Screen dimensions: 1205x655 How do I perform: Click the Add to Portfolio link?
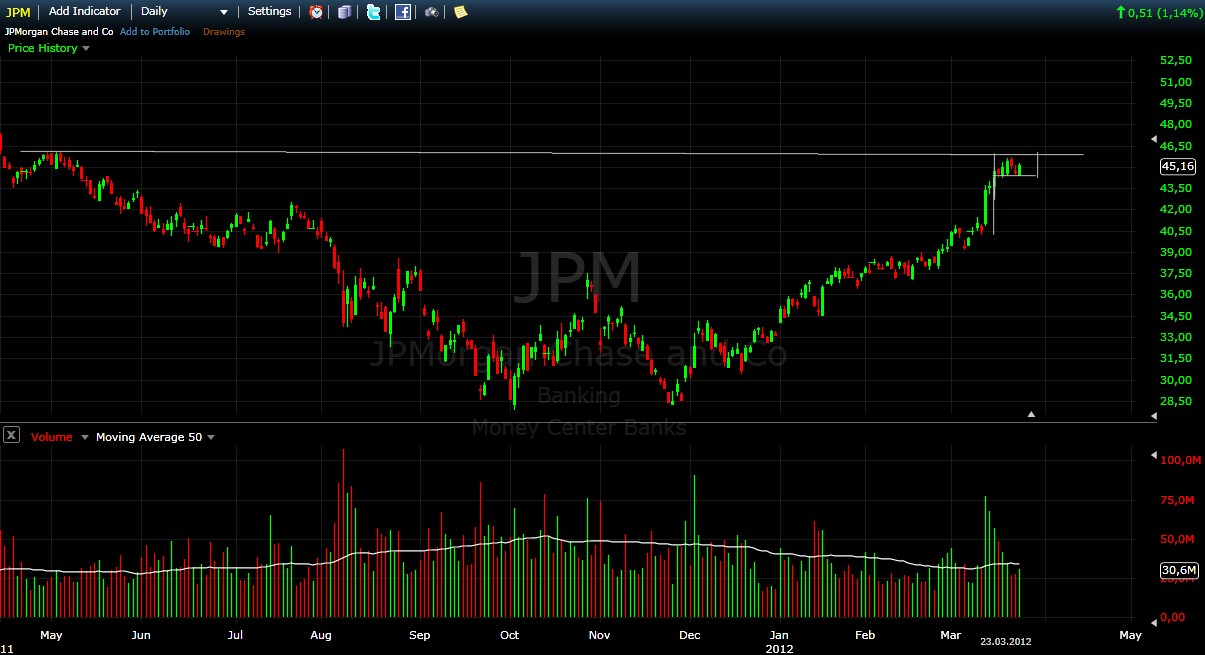[154, 32]
